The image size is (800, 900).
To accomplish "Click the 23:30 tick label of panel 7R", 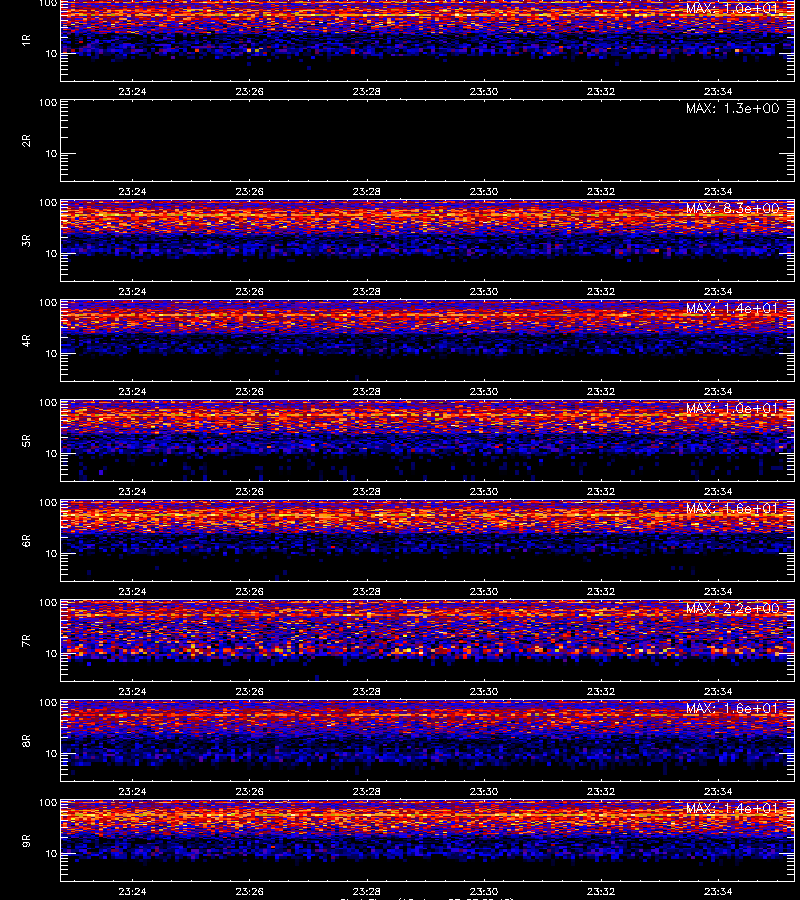I will click(484, 691).
